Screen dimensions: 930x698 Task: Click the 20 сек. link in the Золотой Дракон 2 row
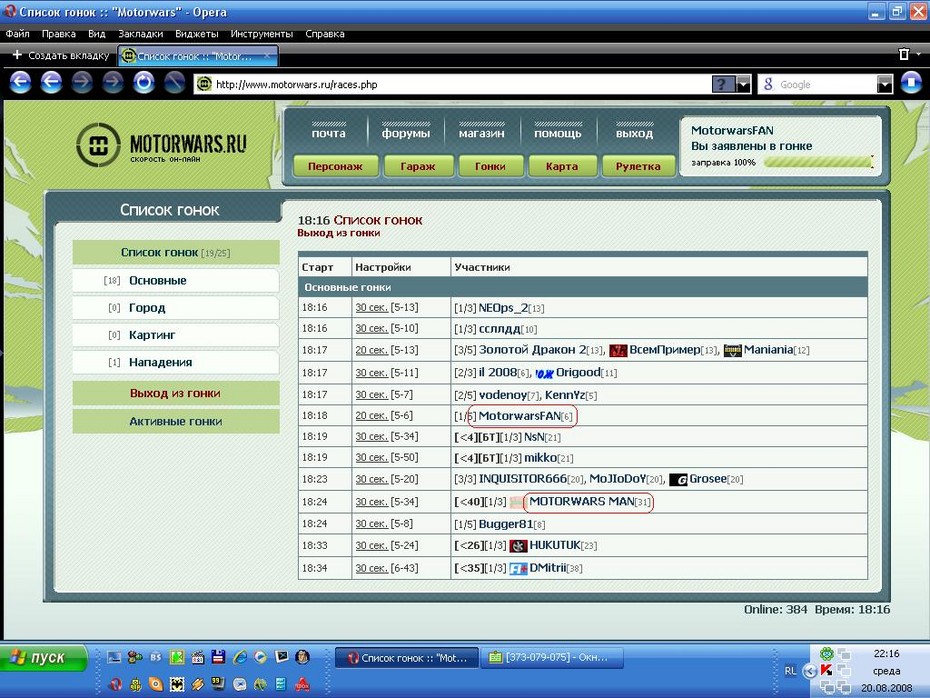point(371,350)
